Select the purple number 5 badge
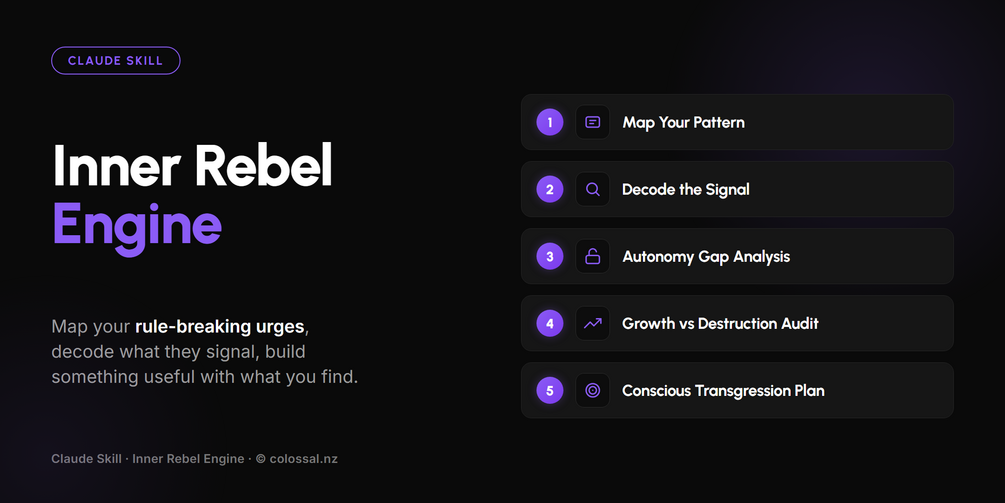 pos(550,390)
